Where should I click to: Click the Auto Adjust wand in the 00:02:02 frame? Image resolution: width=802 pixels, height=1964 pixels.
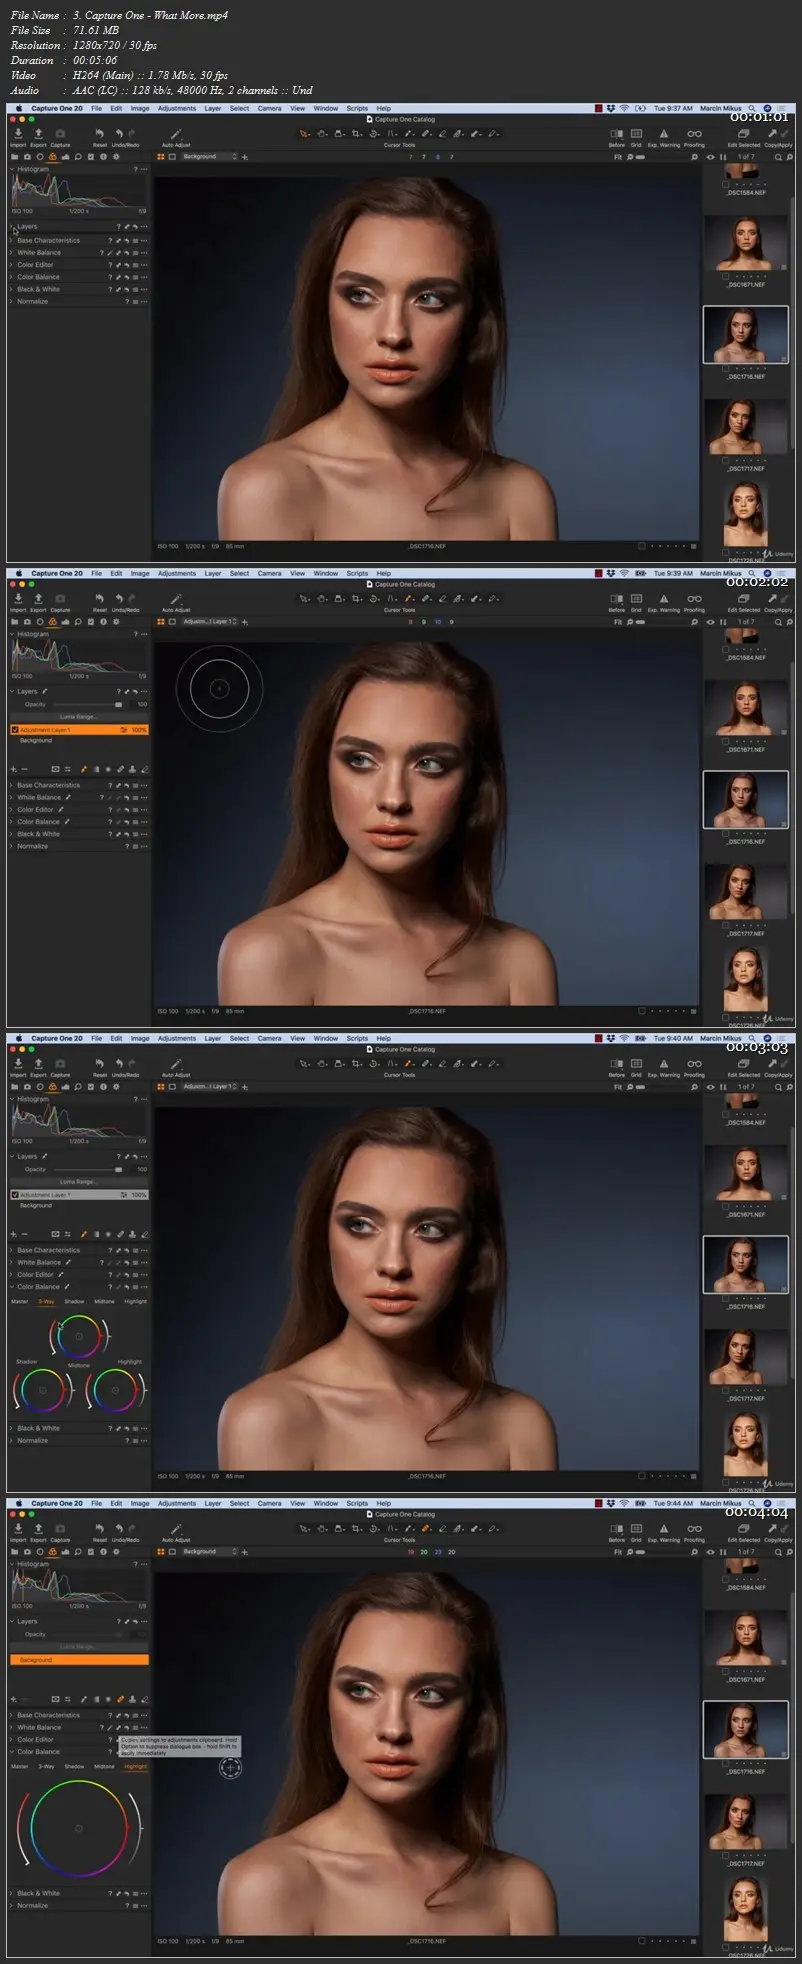(176, 598)
